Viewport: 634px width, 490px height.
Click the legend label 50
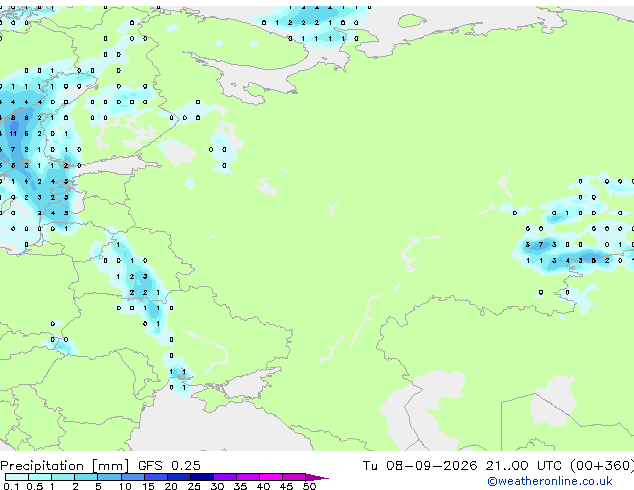309,486
